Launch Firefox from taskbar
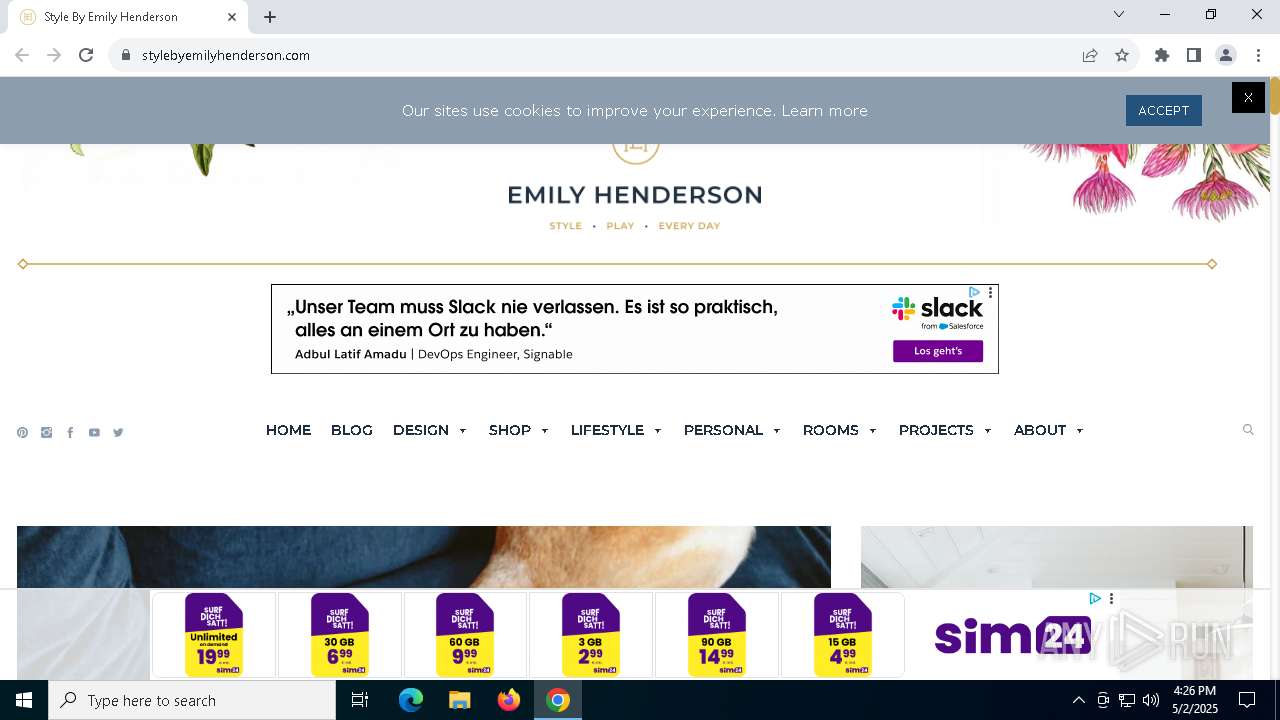 pos(509,700)
